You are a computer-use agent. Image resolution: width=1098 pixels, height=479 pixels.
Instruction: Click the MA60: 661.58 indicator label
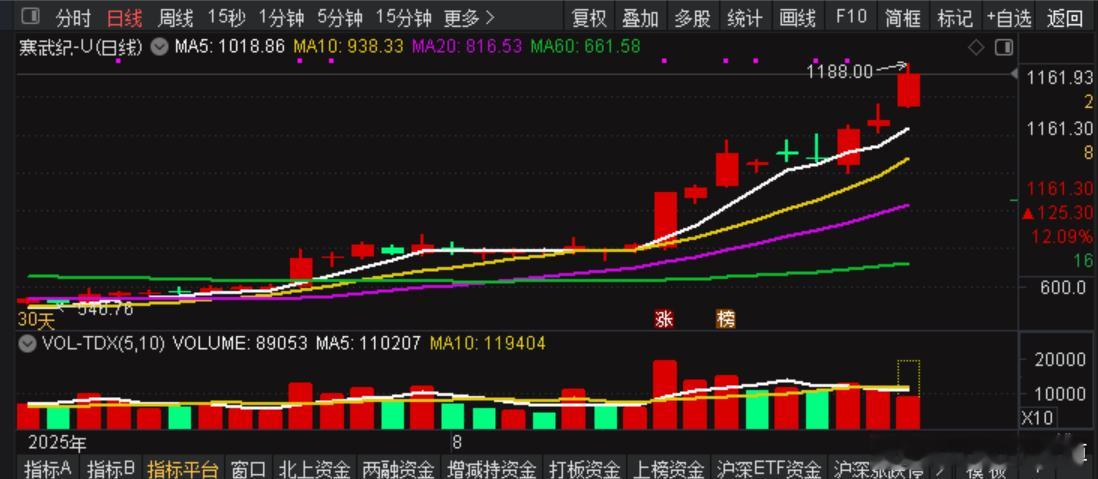585,48
